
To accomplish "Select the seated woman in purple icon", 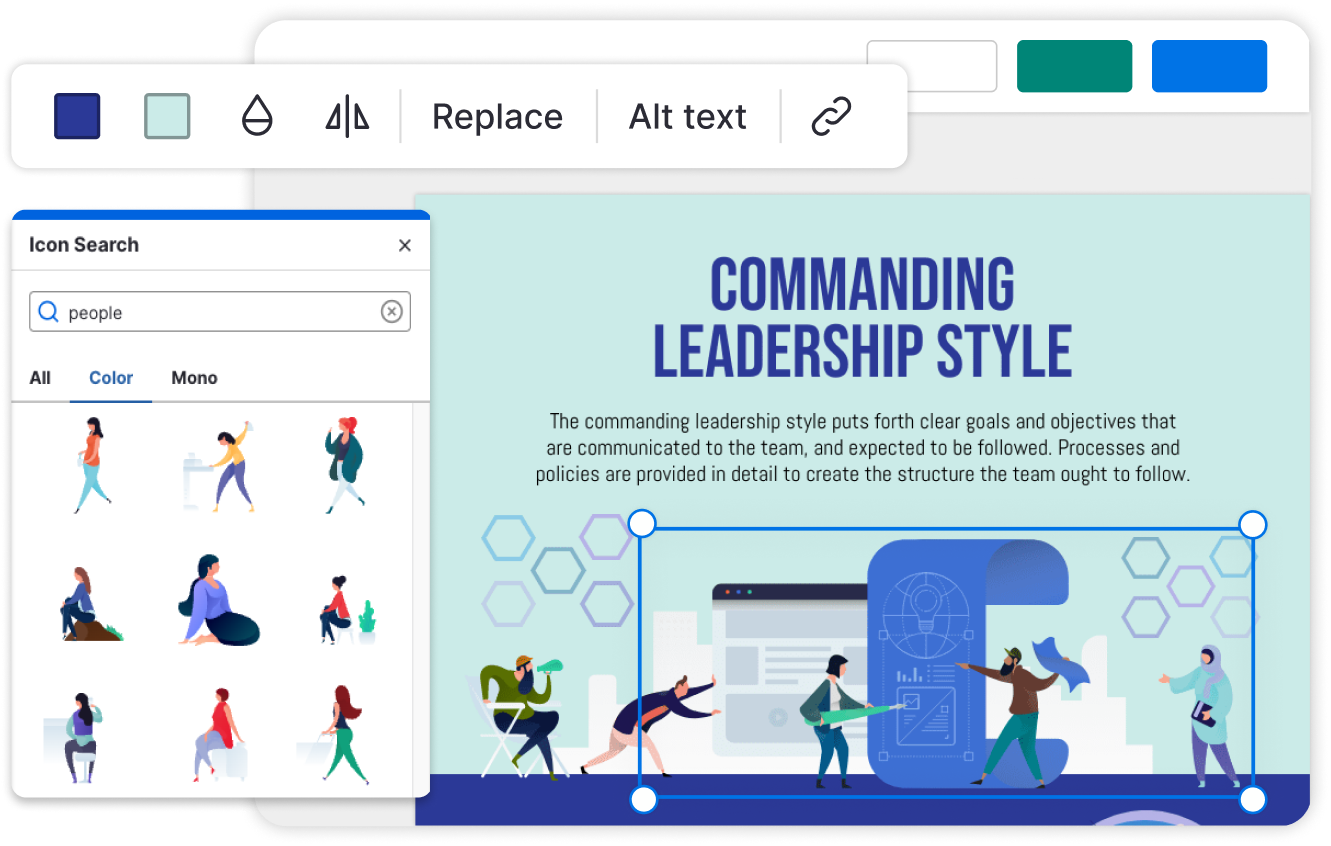I will point(218,598).
